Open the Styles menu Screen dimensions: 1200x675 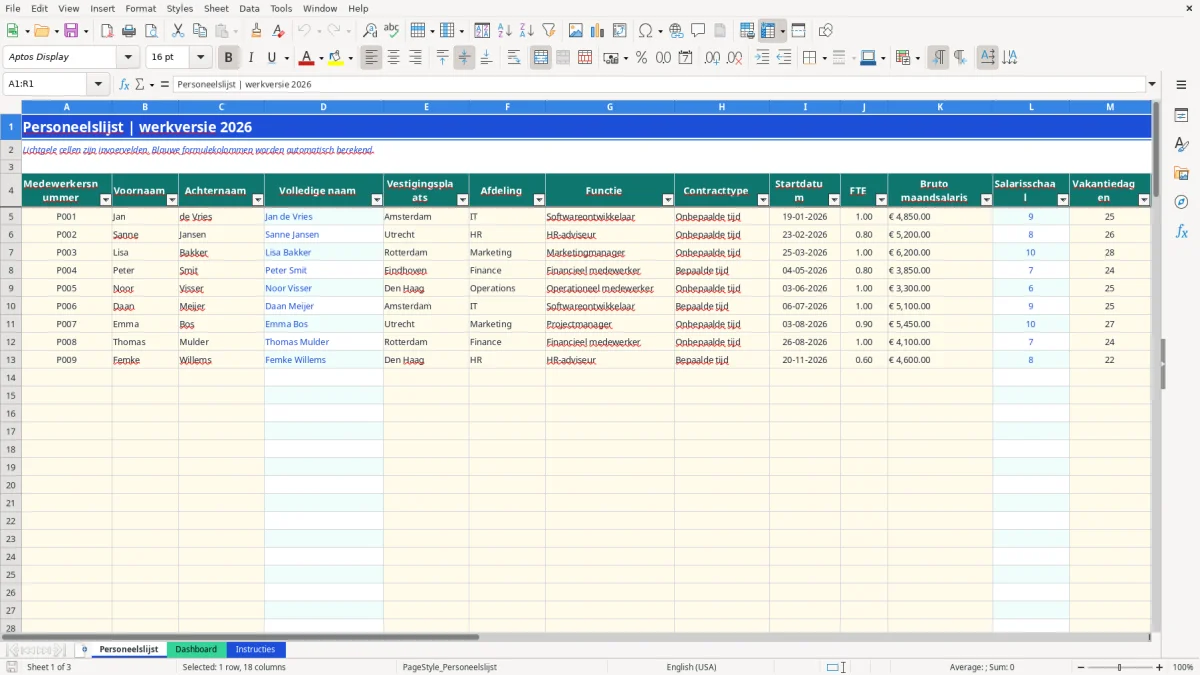(180, 8)
